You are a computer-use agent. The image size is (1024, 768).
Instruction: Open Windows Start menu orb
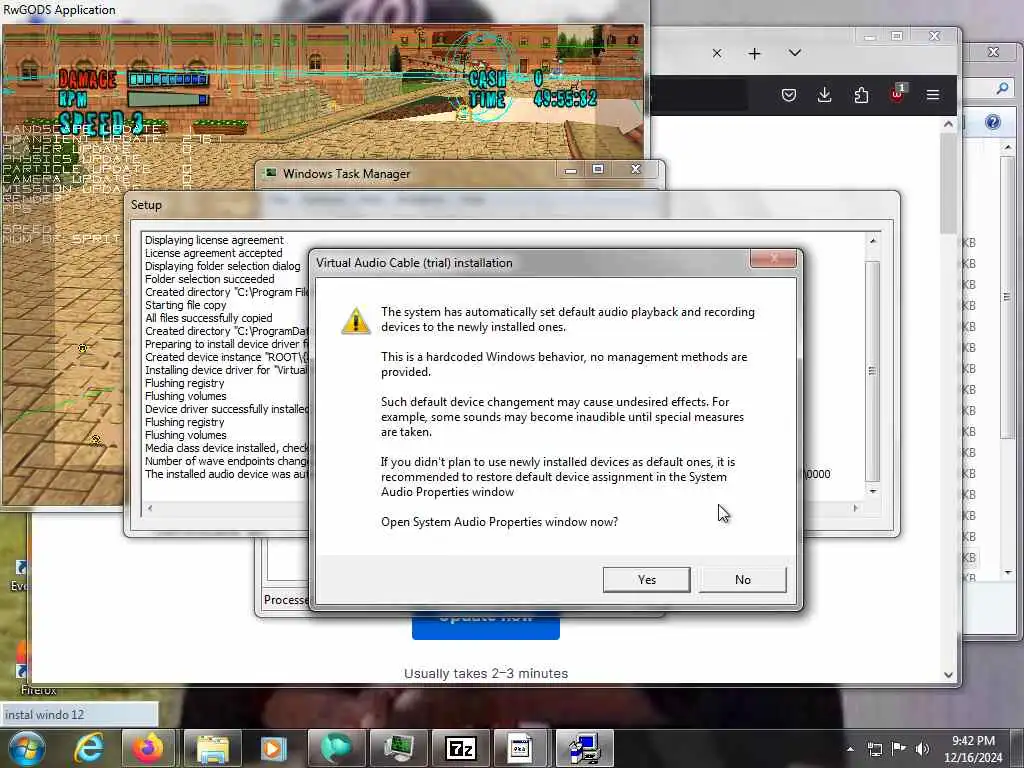click(25, 748)
